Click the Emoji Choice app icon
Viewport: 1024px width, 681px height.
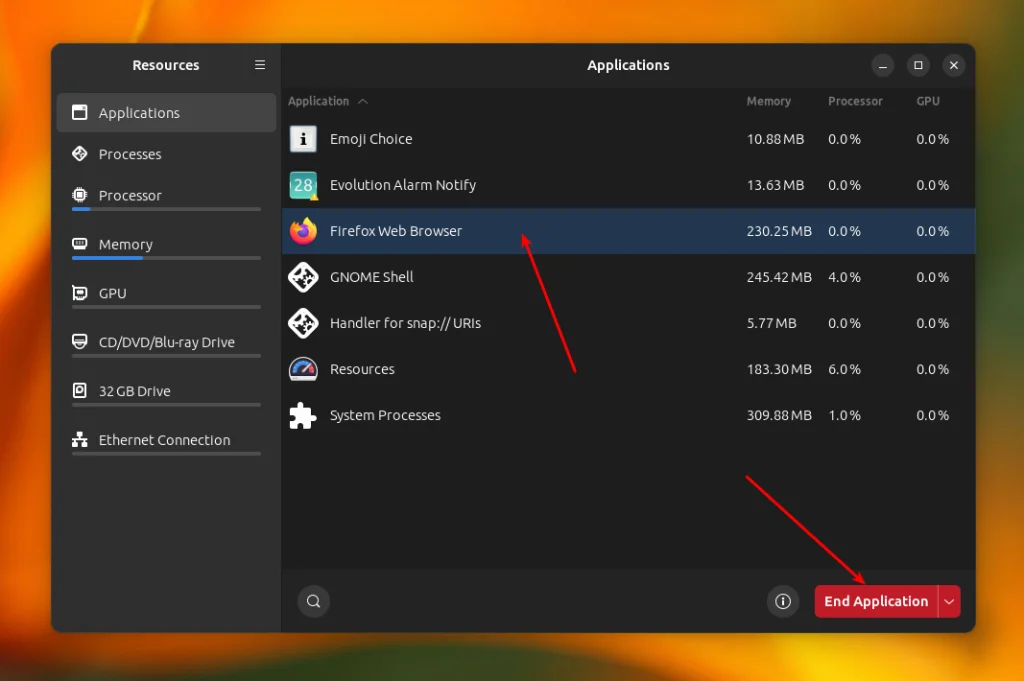303,139
